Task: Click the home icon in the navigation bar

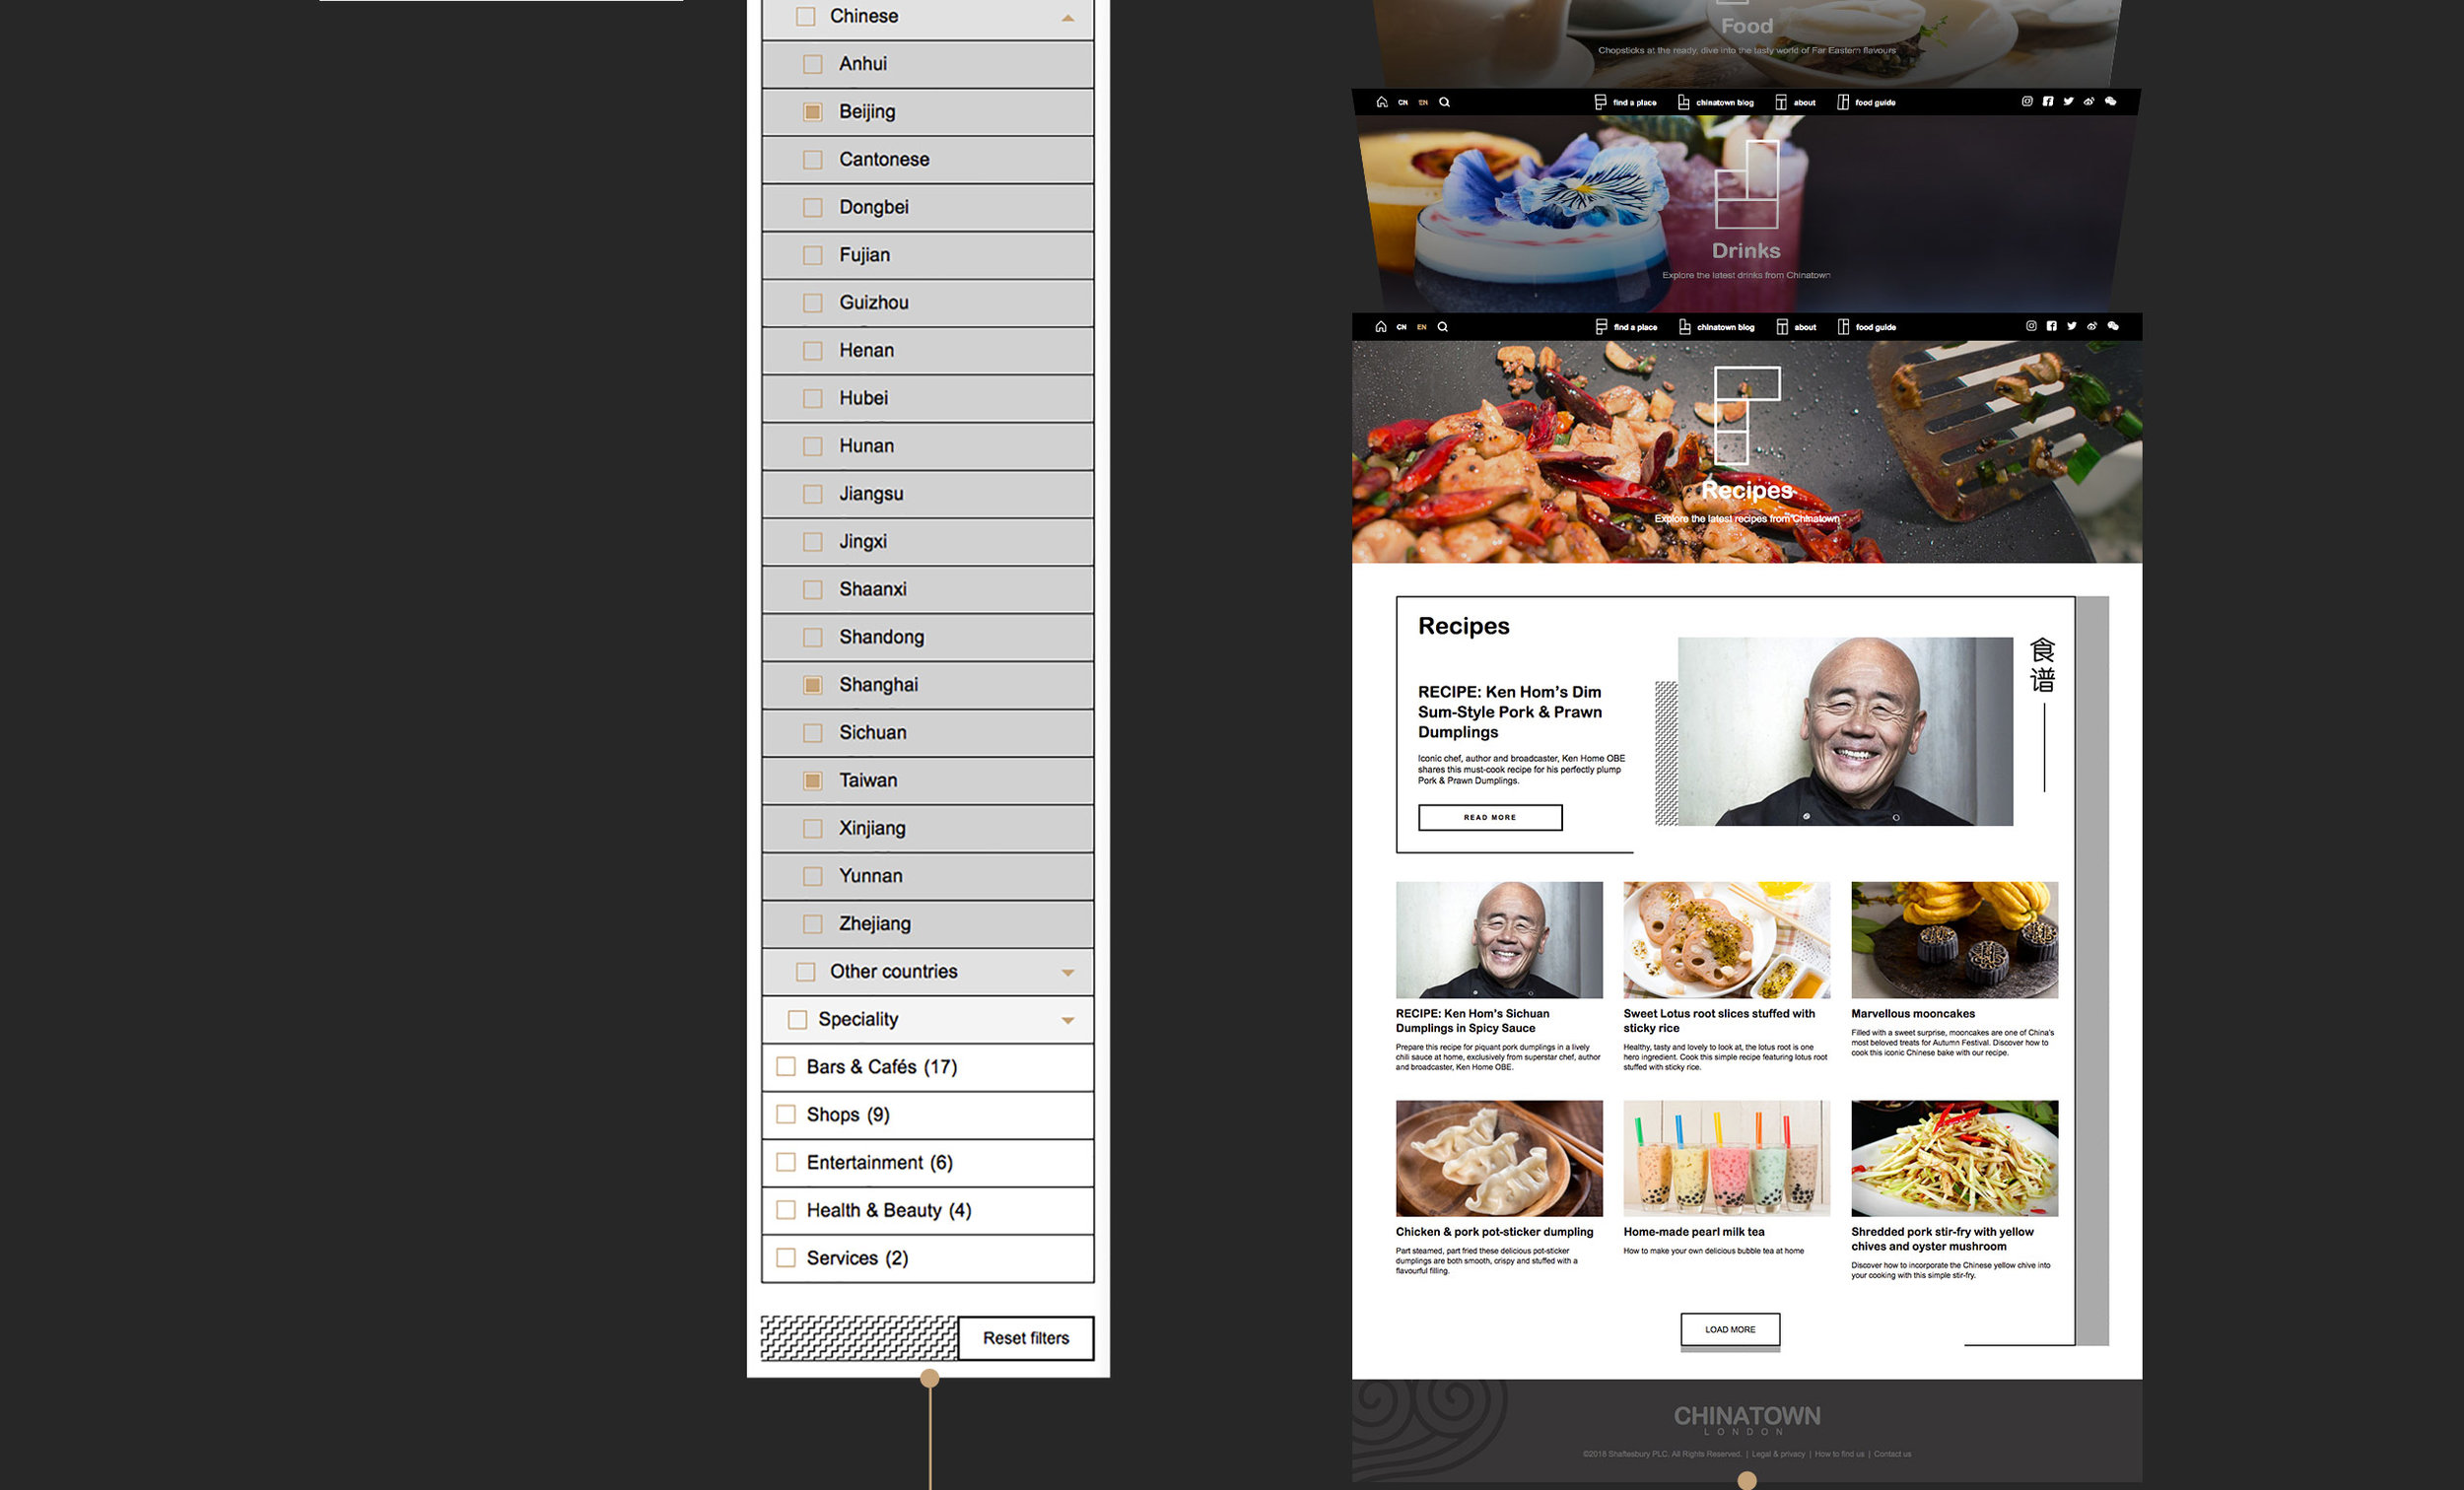Action: 1381,326
